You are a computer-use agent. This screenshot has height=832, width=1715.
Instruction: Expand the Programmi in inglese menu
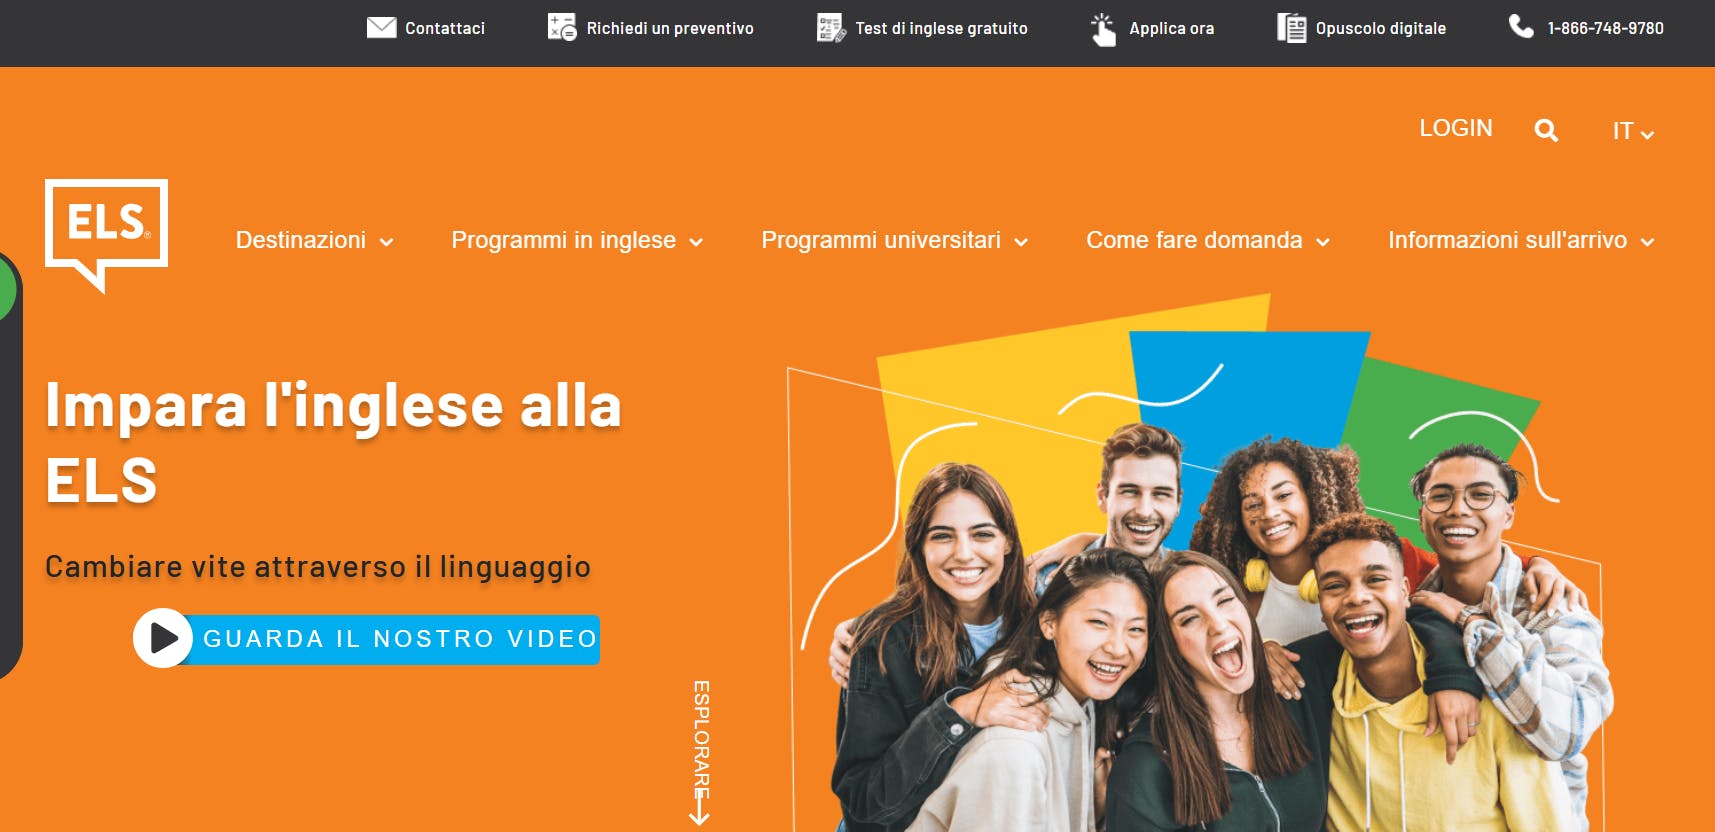click(x=577, y=240)
